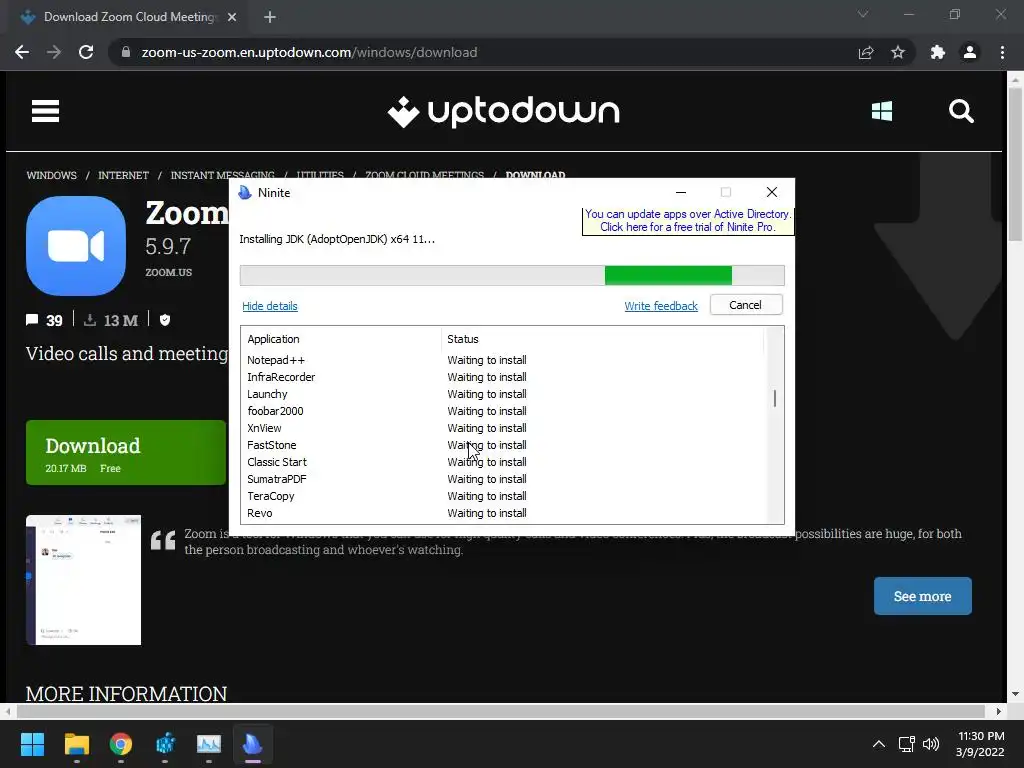The width and height of the screenshot is (1024, 768).
Task: Select the InfraRecorder row
Action: pos(503,377)
